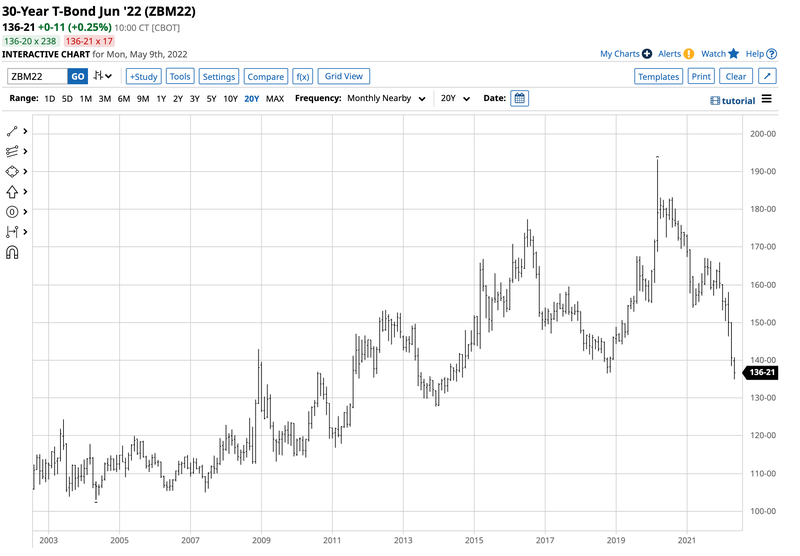Expand measurement tool options chevron
The height and width of the screenshot is (556, 800).
point(25,232)
